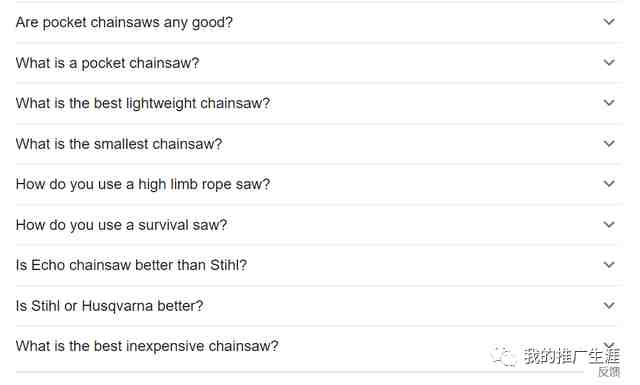Click arrow next to 'Is Stihl or Husqvarna better?'

pyautogui.click(x=609, y=305)
